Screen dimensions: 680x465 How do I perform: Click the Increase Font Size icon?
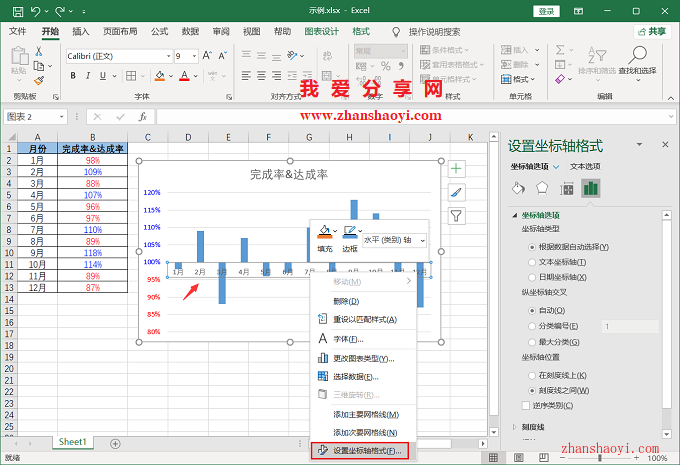pos(207,56)
